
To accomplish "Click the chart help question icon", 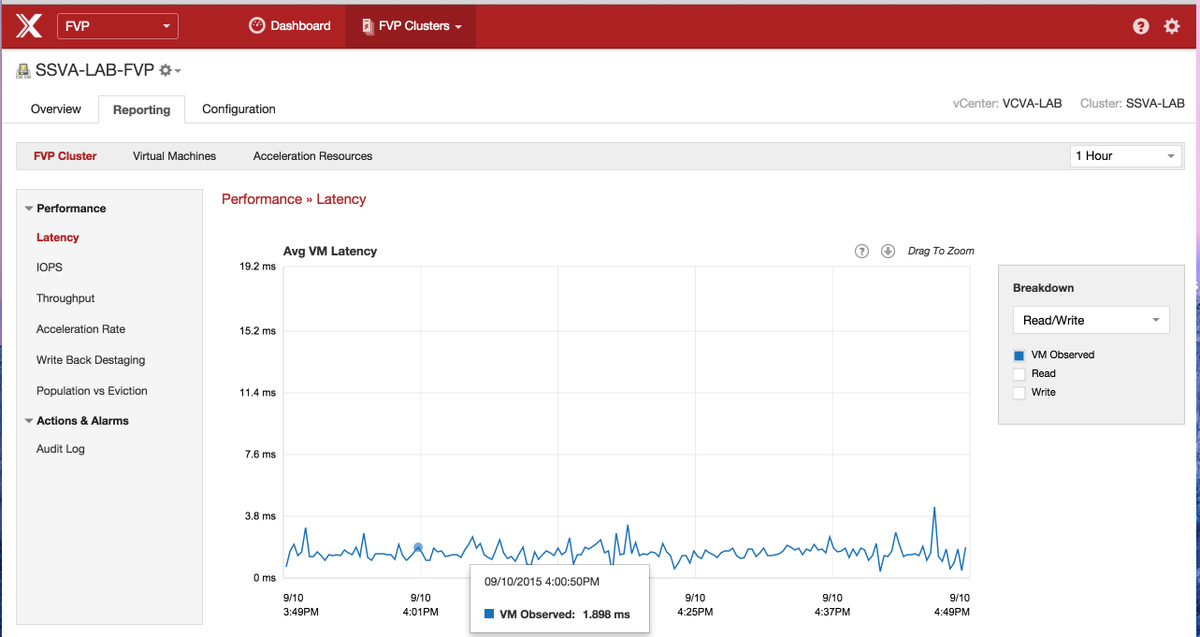I will (861, 251).
